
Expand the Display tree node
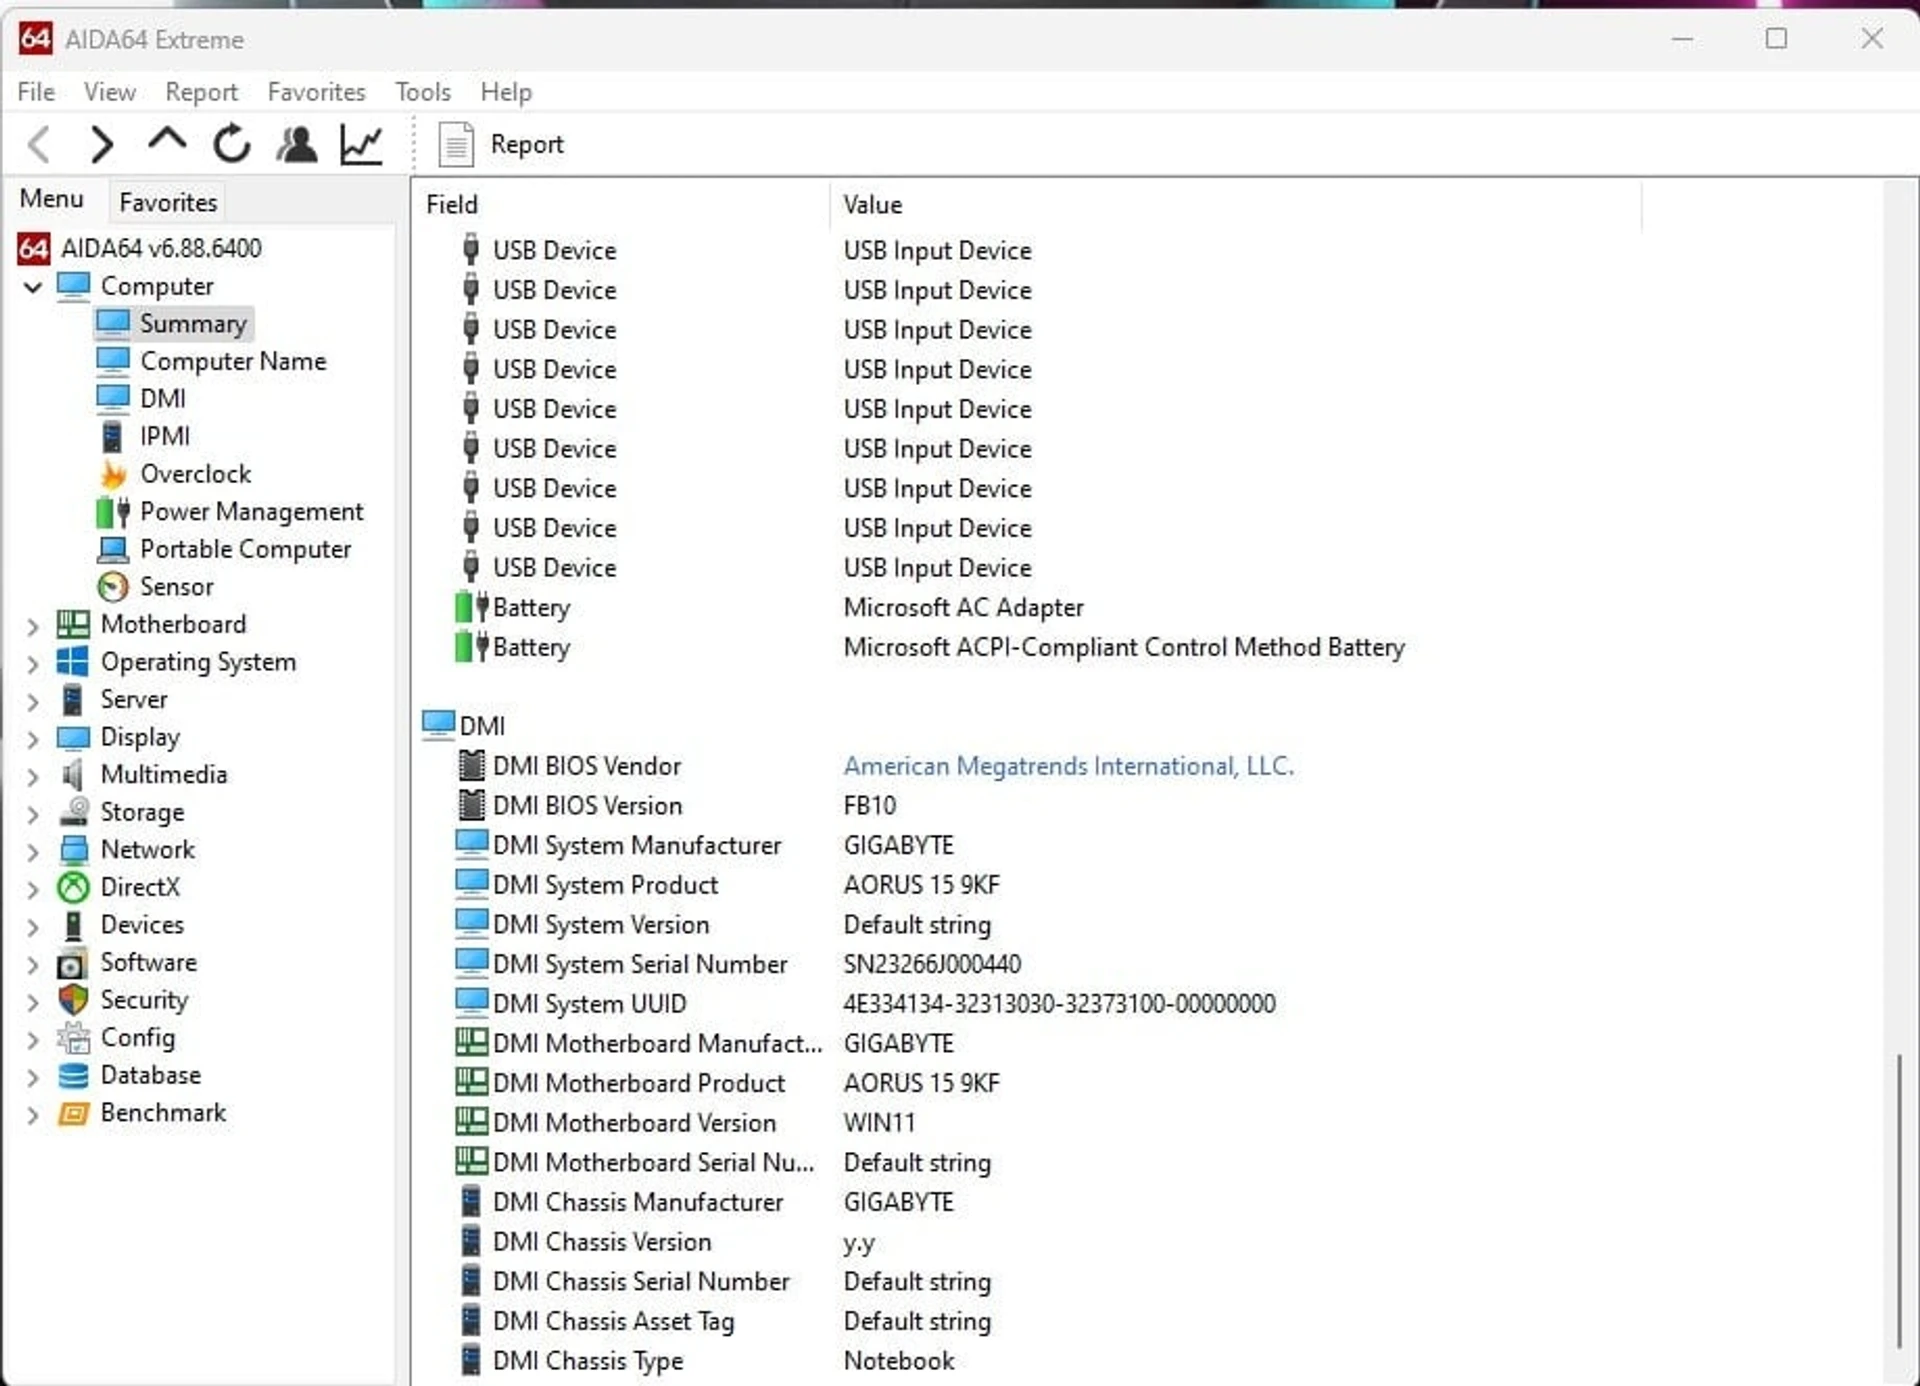(x=33, y=739)
